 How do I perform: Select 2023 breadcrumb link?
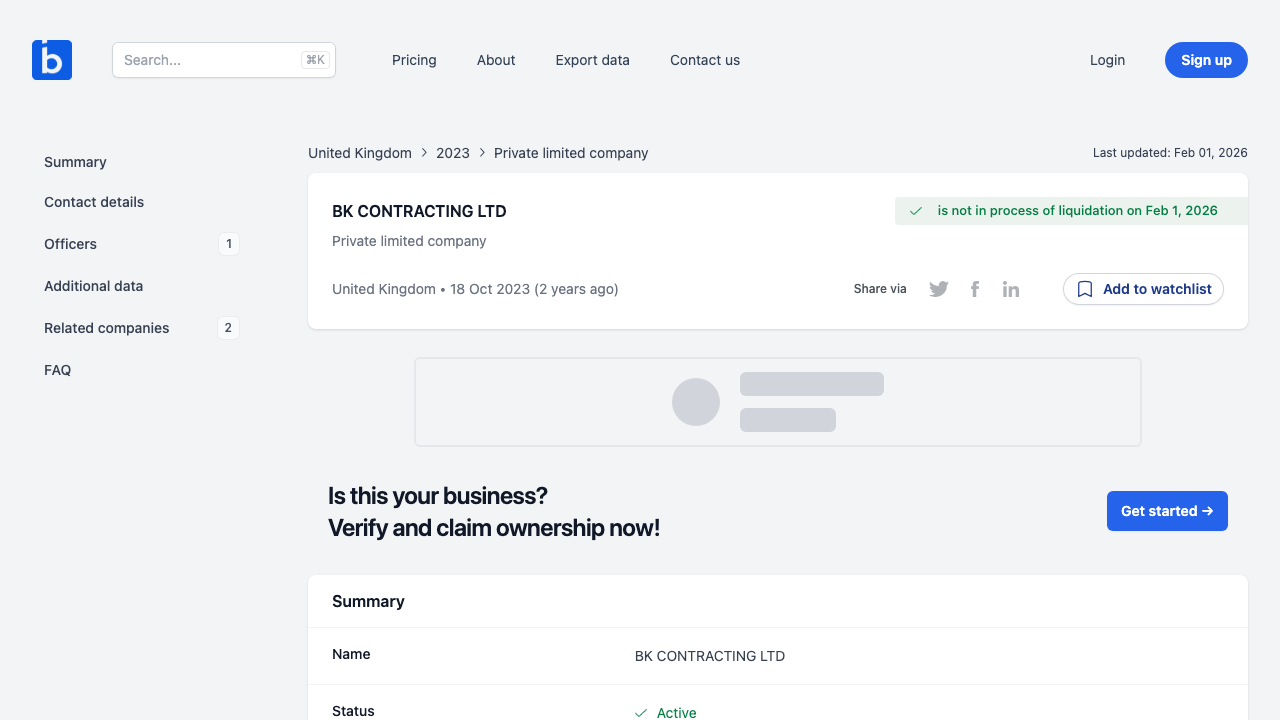(453, 153)
